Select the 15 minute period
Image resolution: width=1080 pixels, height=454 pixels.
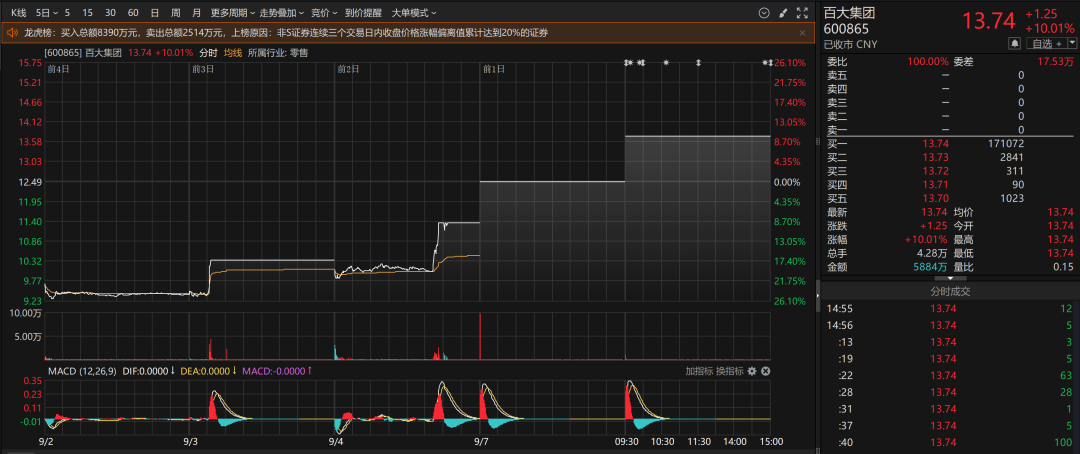point(87,12)
